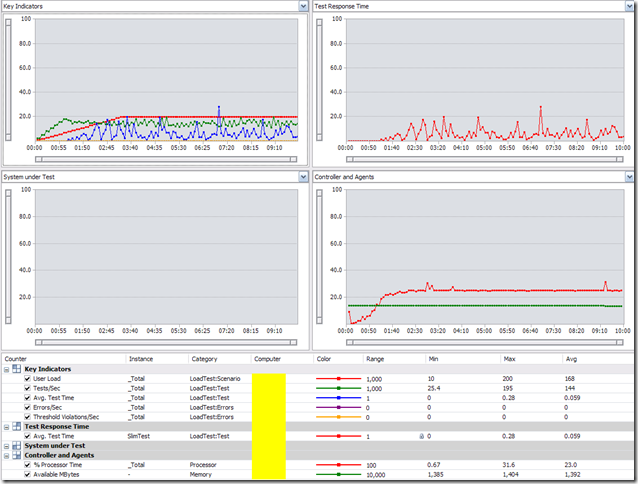Click the Test Response Time vertical zoom slider

click(x=319, y=80)
